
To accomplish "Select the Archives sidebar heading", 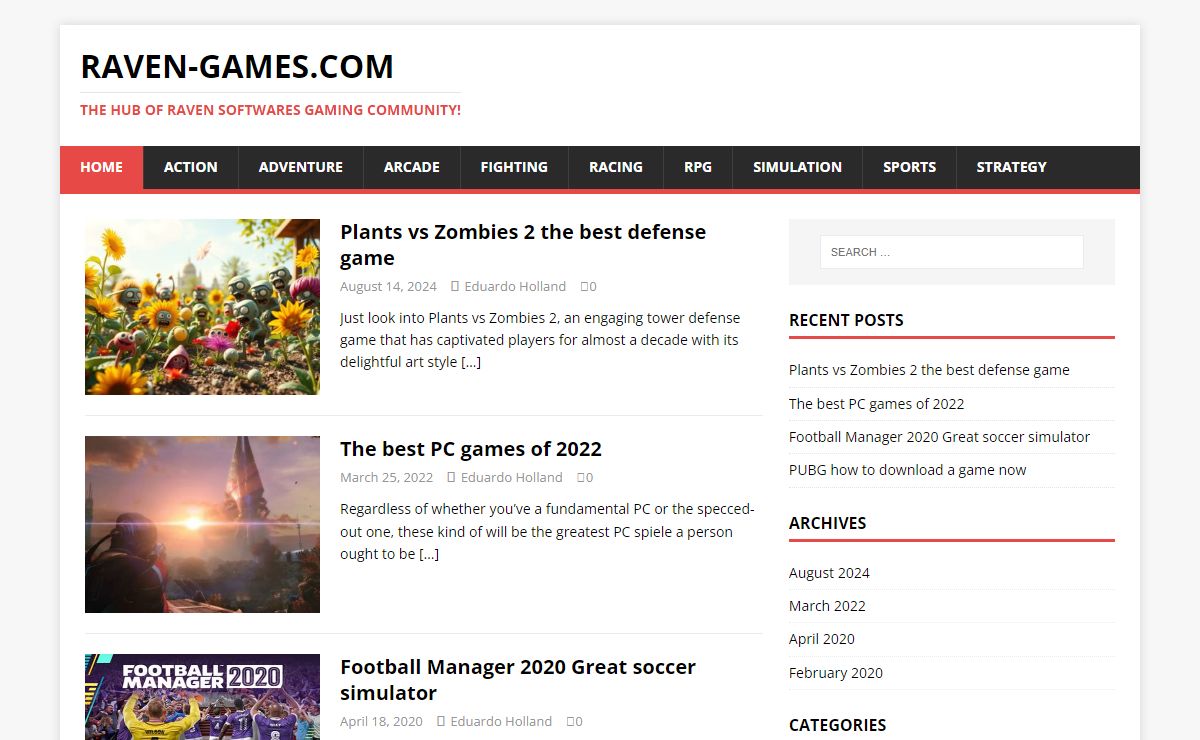I will point(828,523).
